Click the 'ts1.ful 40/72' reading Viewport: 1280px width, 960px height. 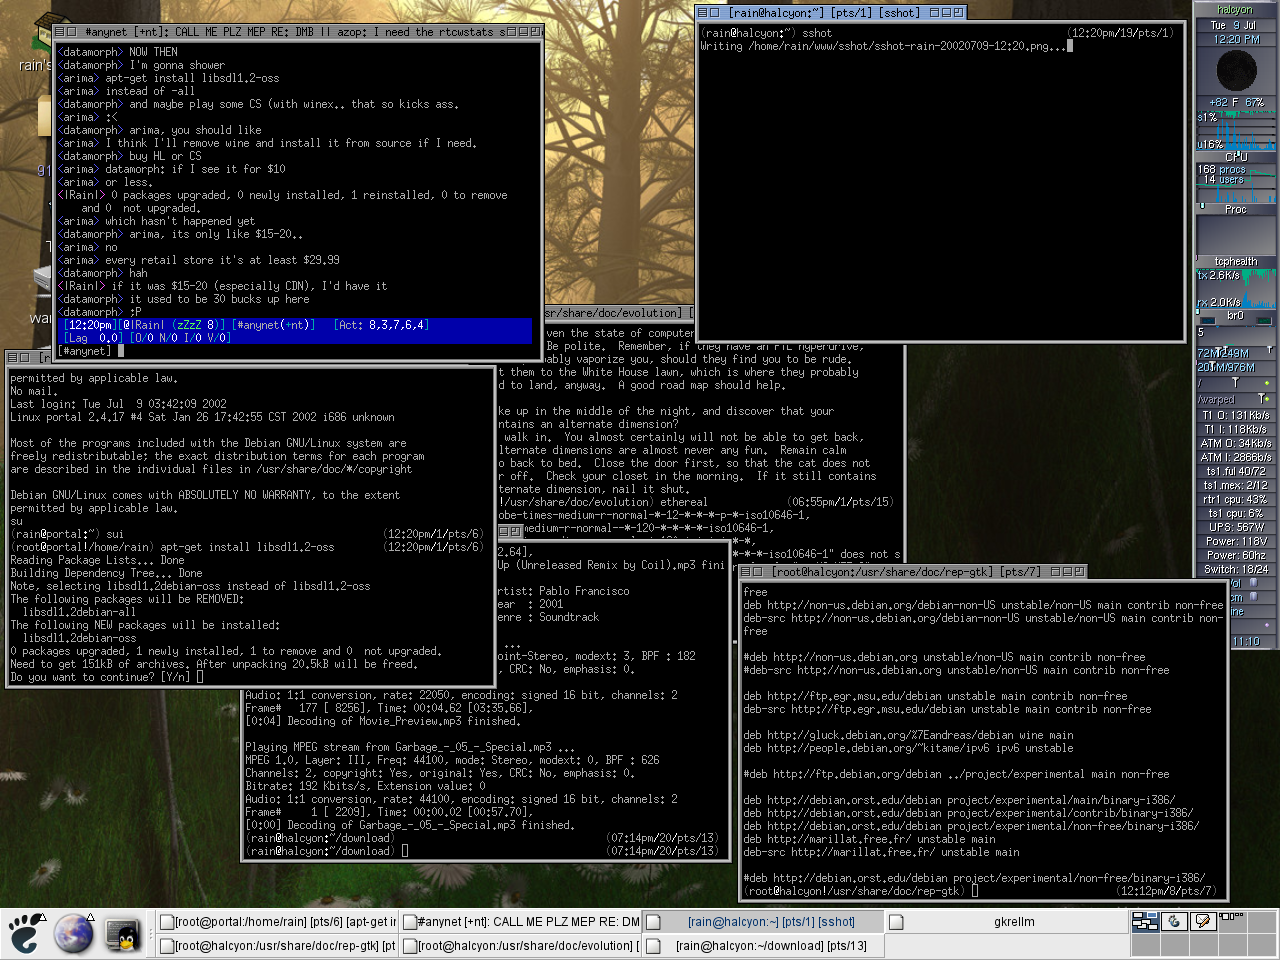tap(1236, 471)
